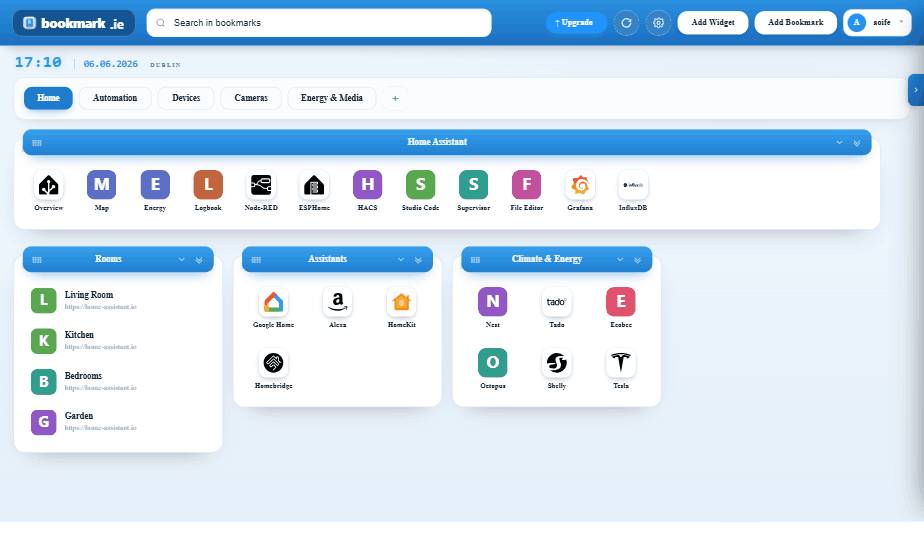Open the Tado bookmark
Image resolution: width=924 pixels, height=540 pixels.
(x=557, y=302)
